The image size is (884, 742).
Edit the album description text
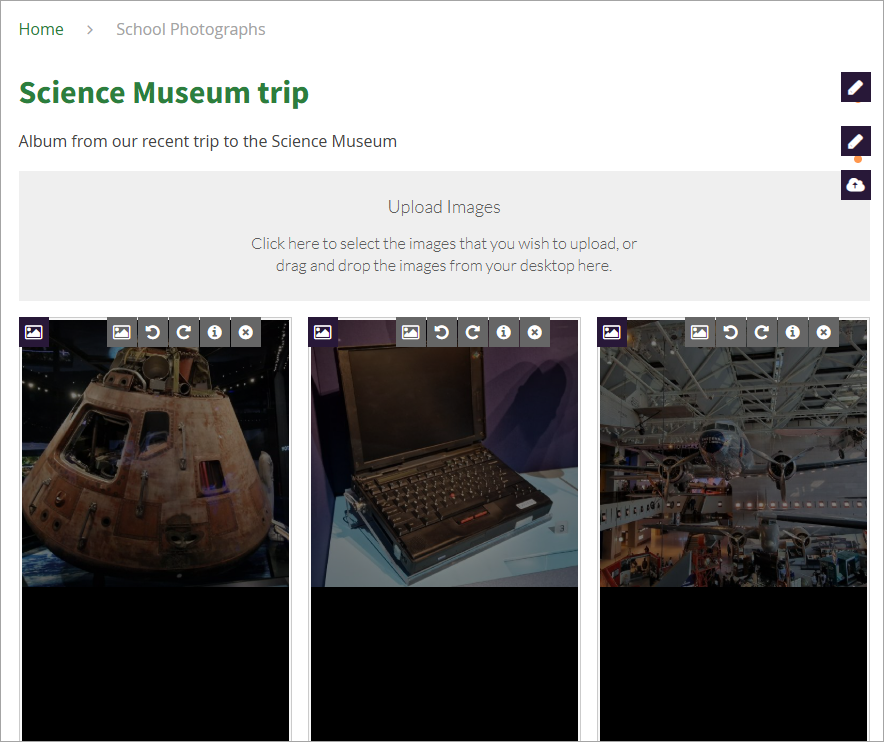point(855,140)
